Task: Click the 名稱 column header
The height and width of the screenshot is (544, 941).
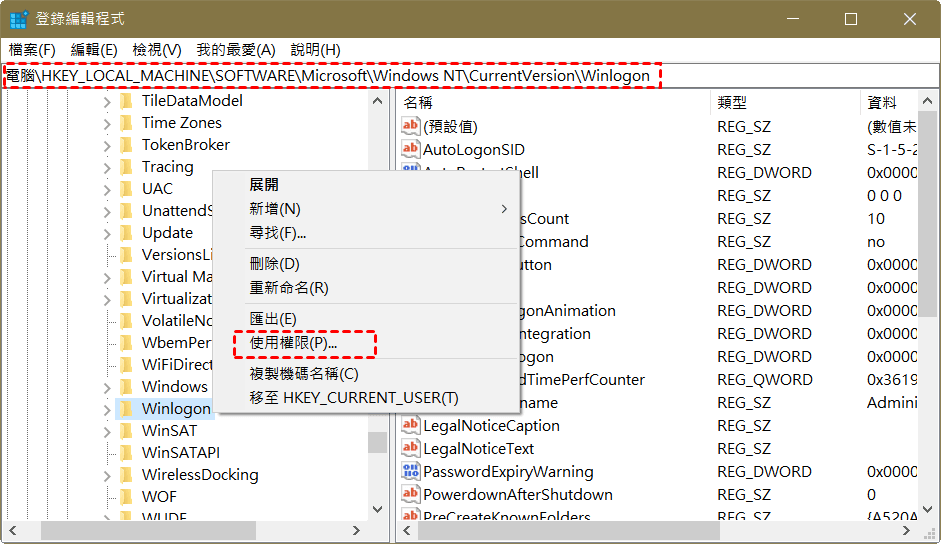Action: 555,103
